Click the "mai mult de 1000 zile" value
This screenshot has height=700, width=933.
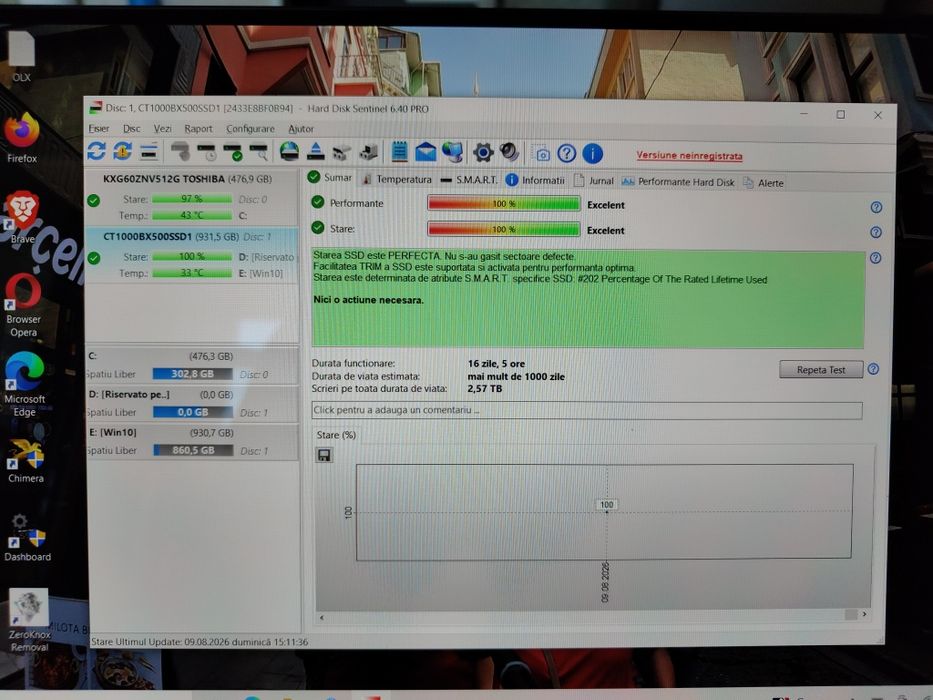coord(516,376)
